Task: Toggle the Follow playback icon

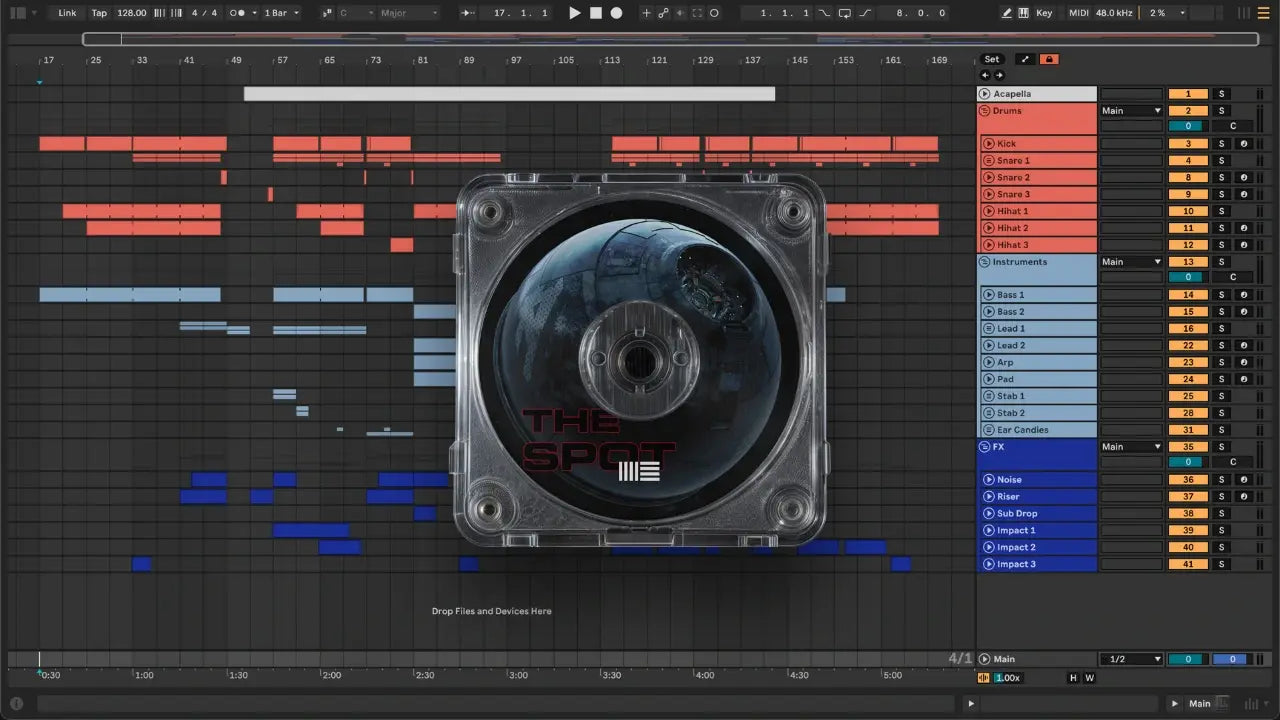Action: click(x=468, y=13)
